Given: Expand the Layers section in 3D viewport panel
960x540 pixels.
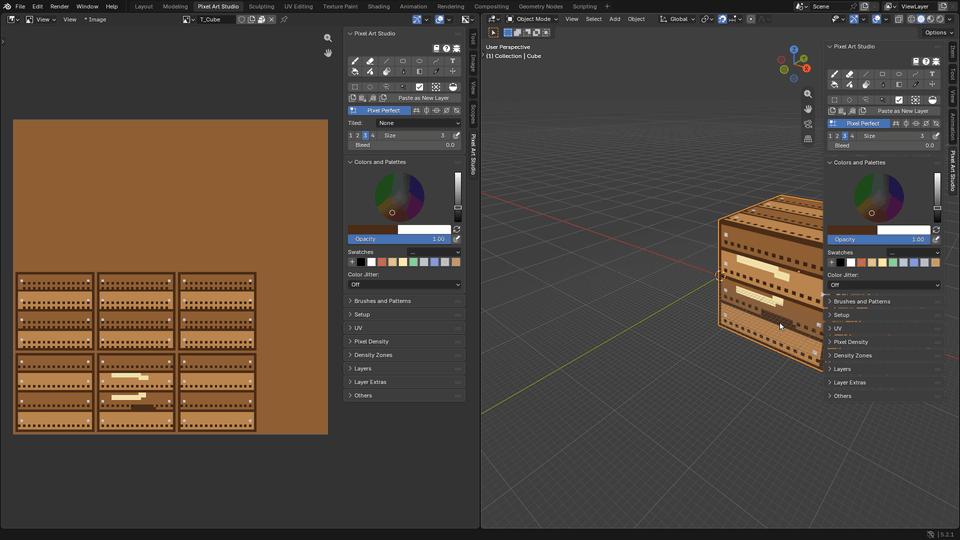Looking at the screenshot, I should 884,369.
